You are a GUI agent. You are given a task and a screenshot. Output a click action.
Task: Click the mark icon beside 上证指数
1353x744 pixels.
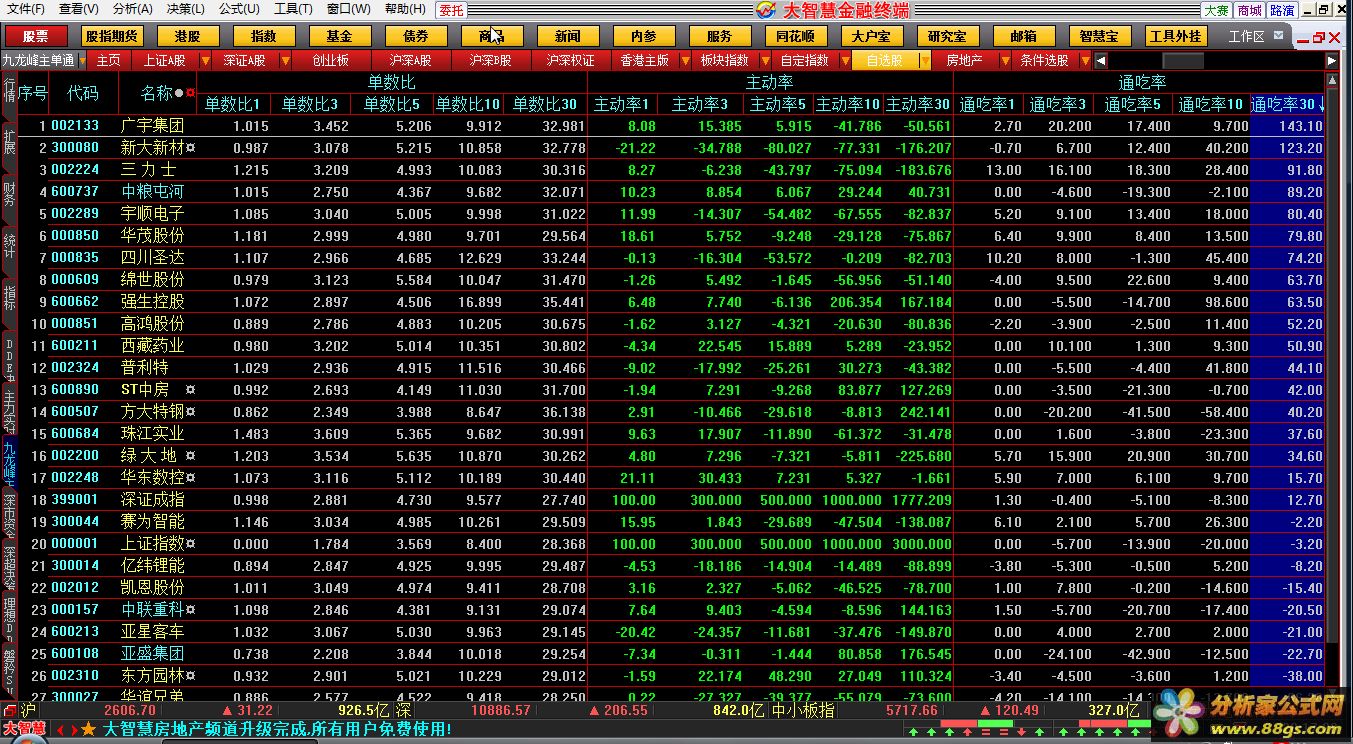tap(190, 544)
